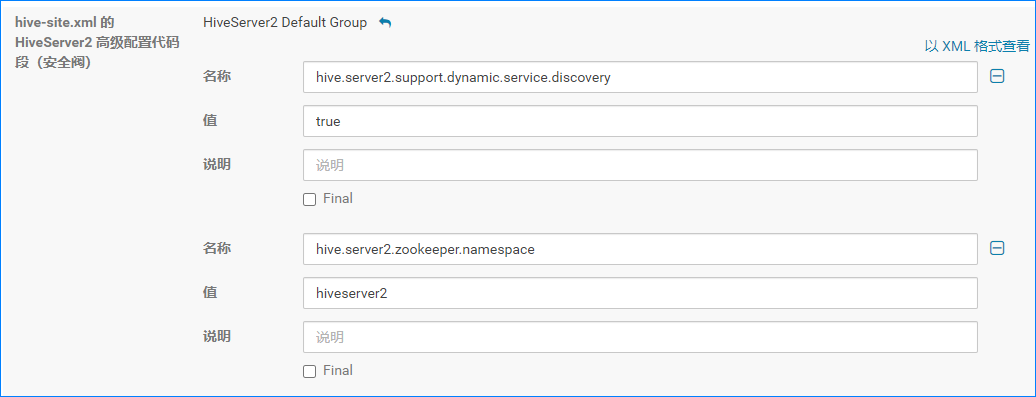The height and width of the screenshot is (397, 1036).
Task: Click the 说明 field of the zookeeper.namespace property
Action: pos(640,337)
